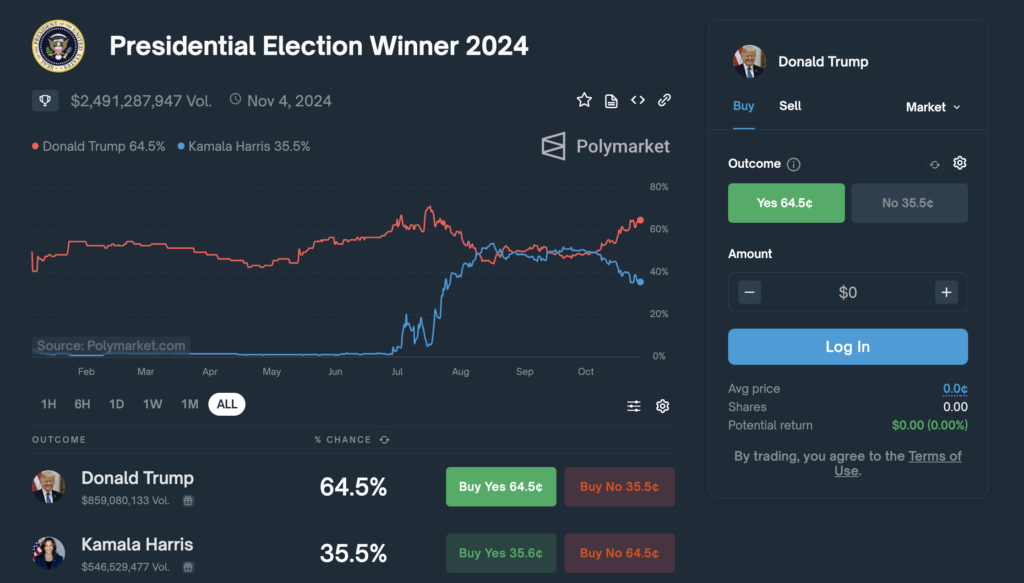Viewport: 1024px width, 583px height.
Task: Open chart settings gear icon
Action: 662,405
